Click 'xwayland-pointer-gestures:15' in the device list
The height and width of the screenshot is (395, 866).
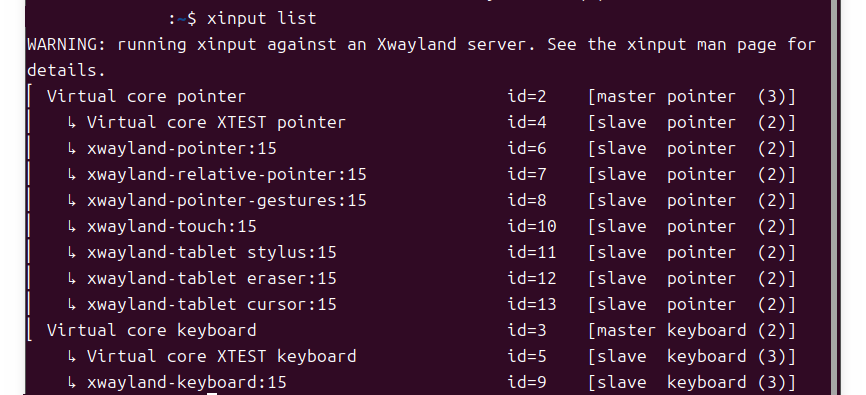[226, 201]
